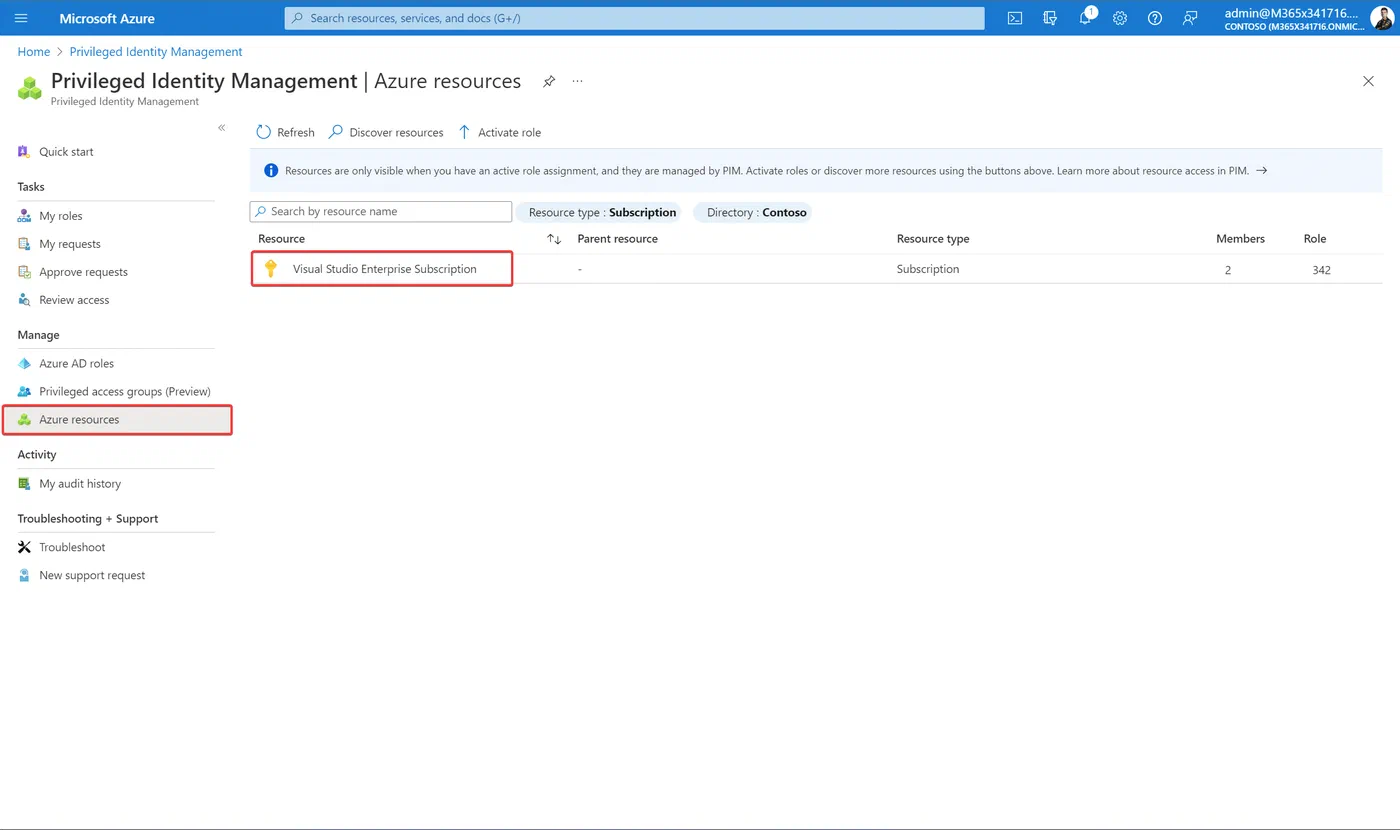Image resolution: width=1400 pixels, height=830 pixels.
Task: Close the Azure resources blade
Action: (1368, 81)
